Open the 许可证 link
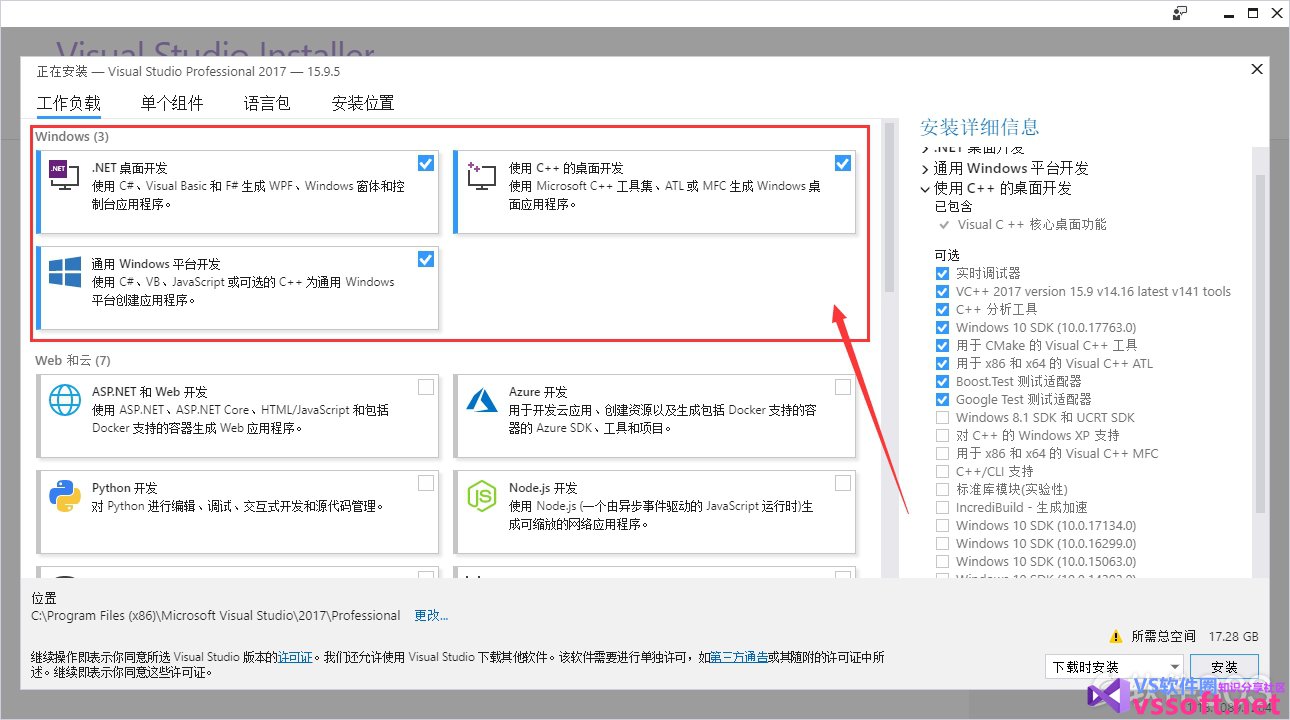Viewport: 1290px width, 720px height. click(295, 657)
